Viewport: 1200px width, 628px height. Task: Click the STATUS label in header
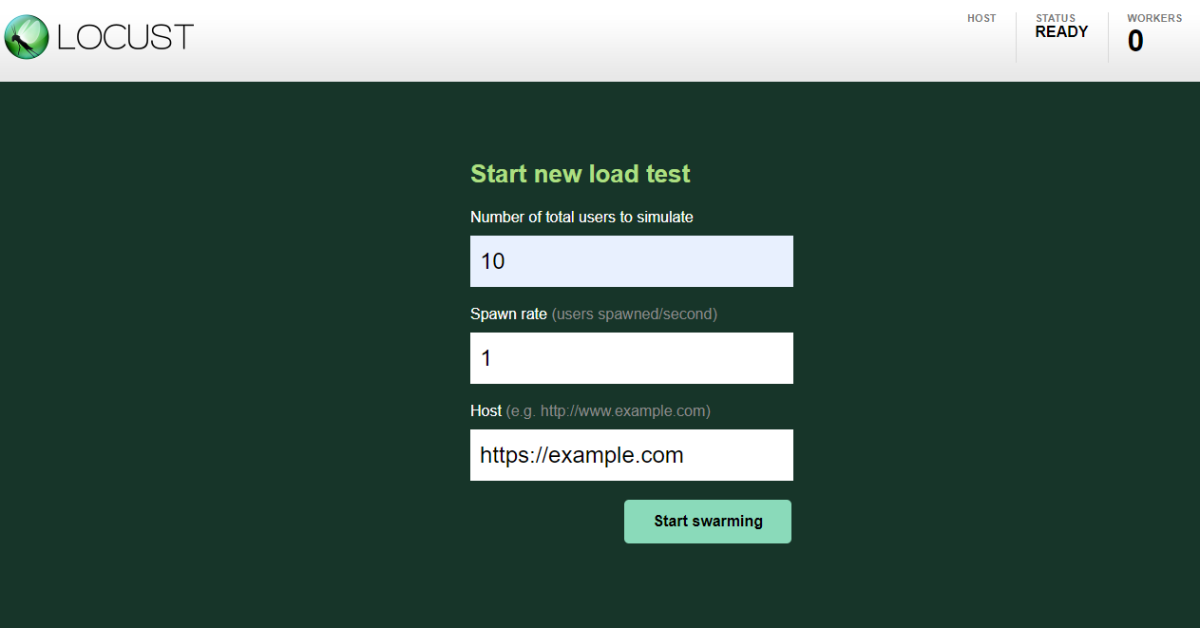point(1056,18)
